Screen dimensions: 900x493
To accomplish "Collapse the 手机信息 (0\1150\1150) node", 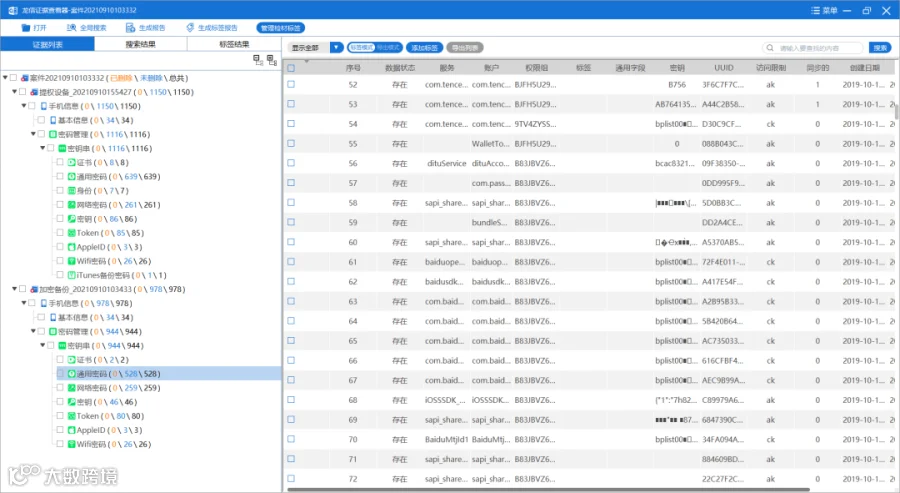I will point(24,106).
